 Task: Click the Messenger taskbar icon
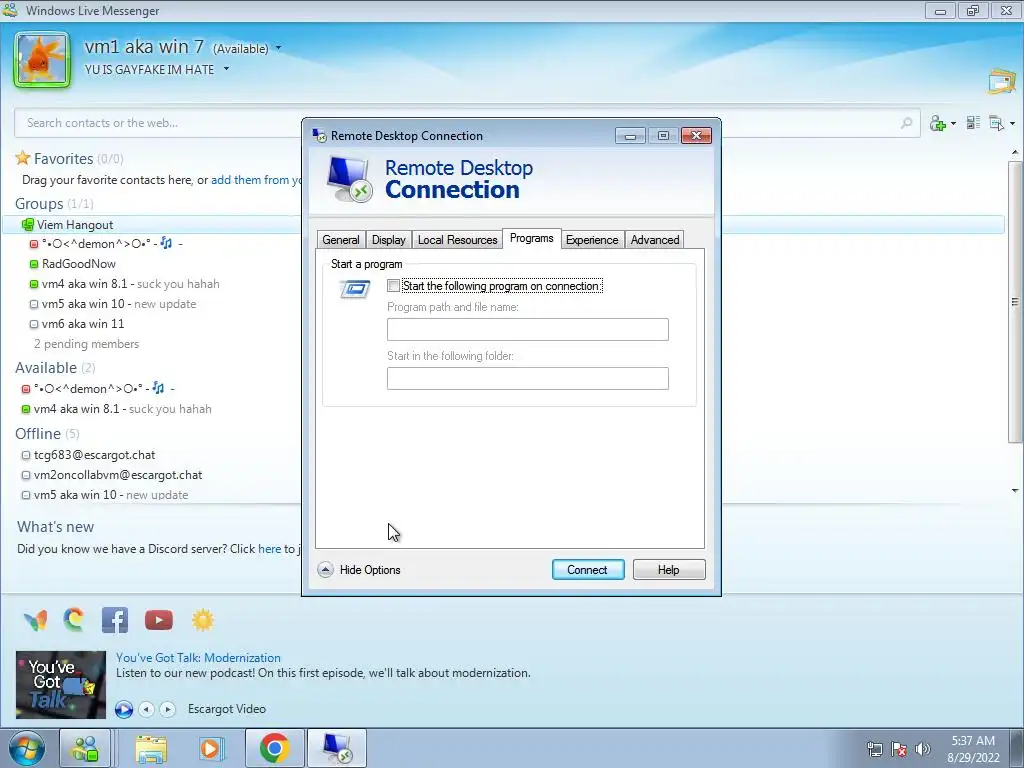[85, 748]
